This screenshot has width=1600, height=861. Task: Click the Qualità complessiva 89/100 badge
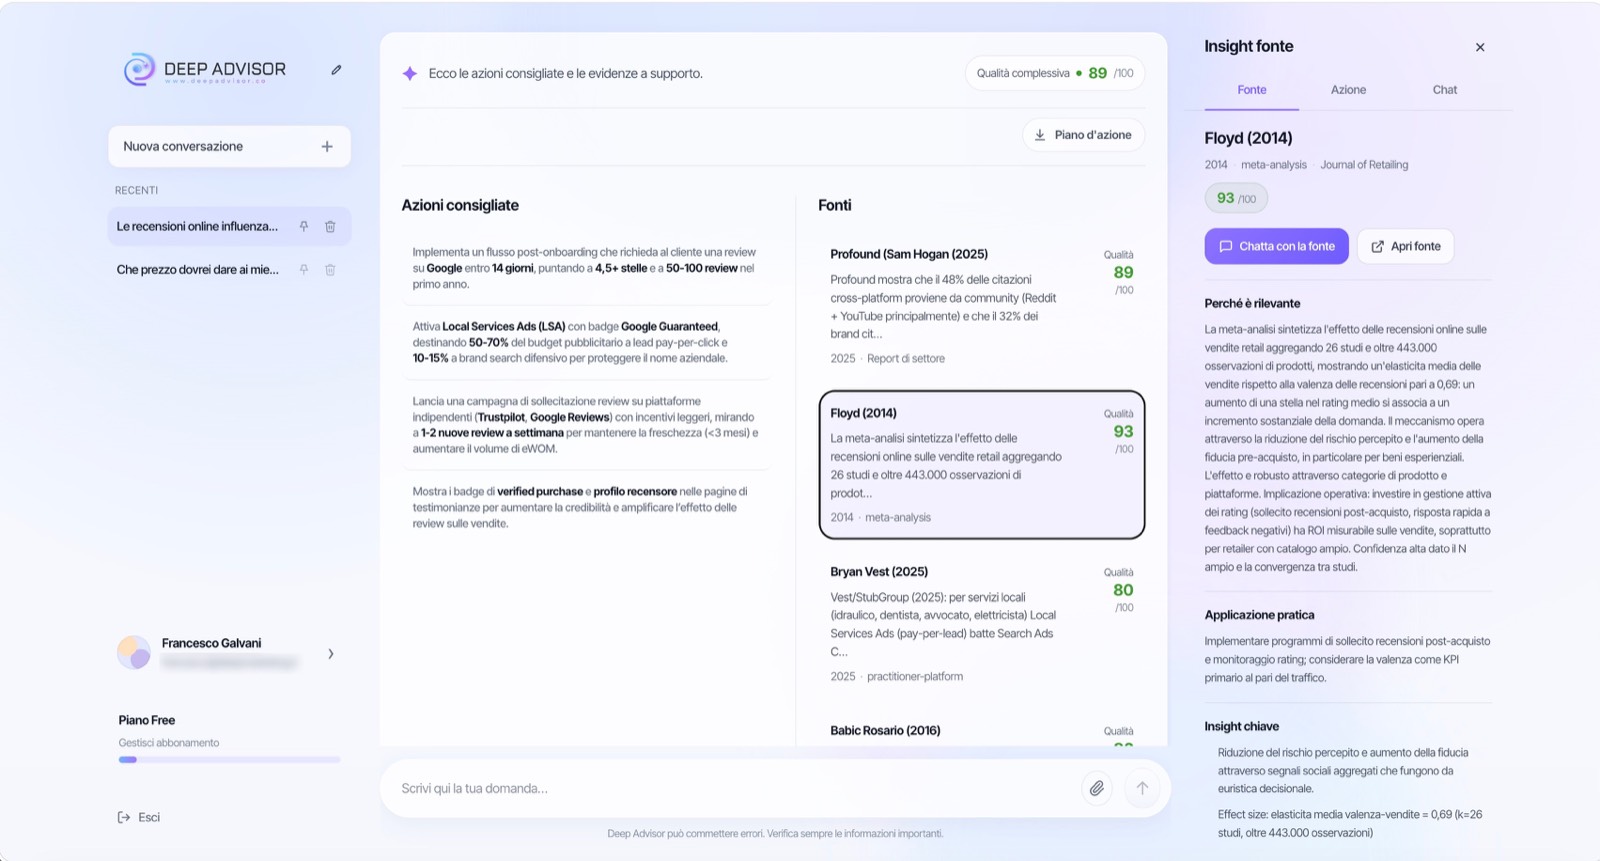1055,73
